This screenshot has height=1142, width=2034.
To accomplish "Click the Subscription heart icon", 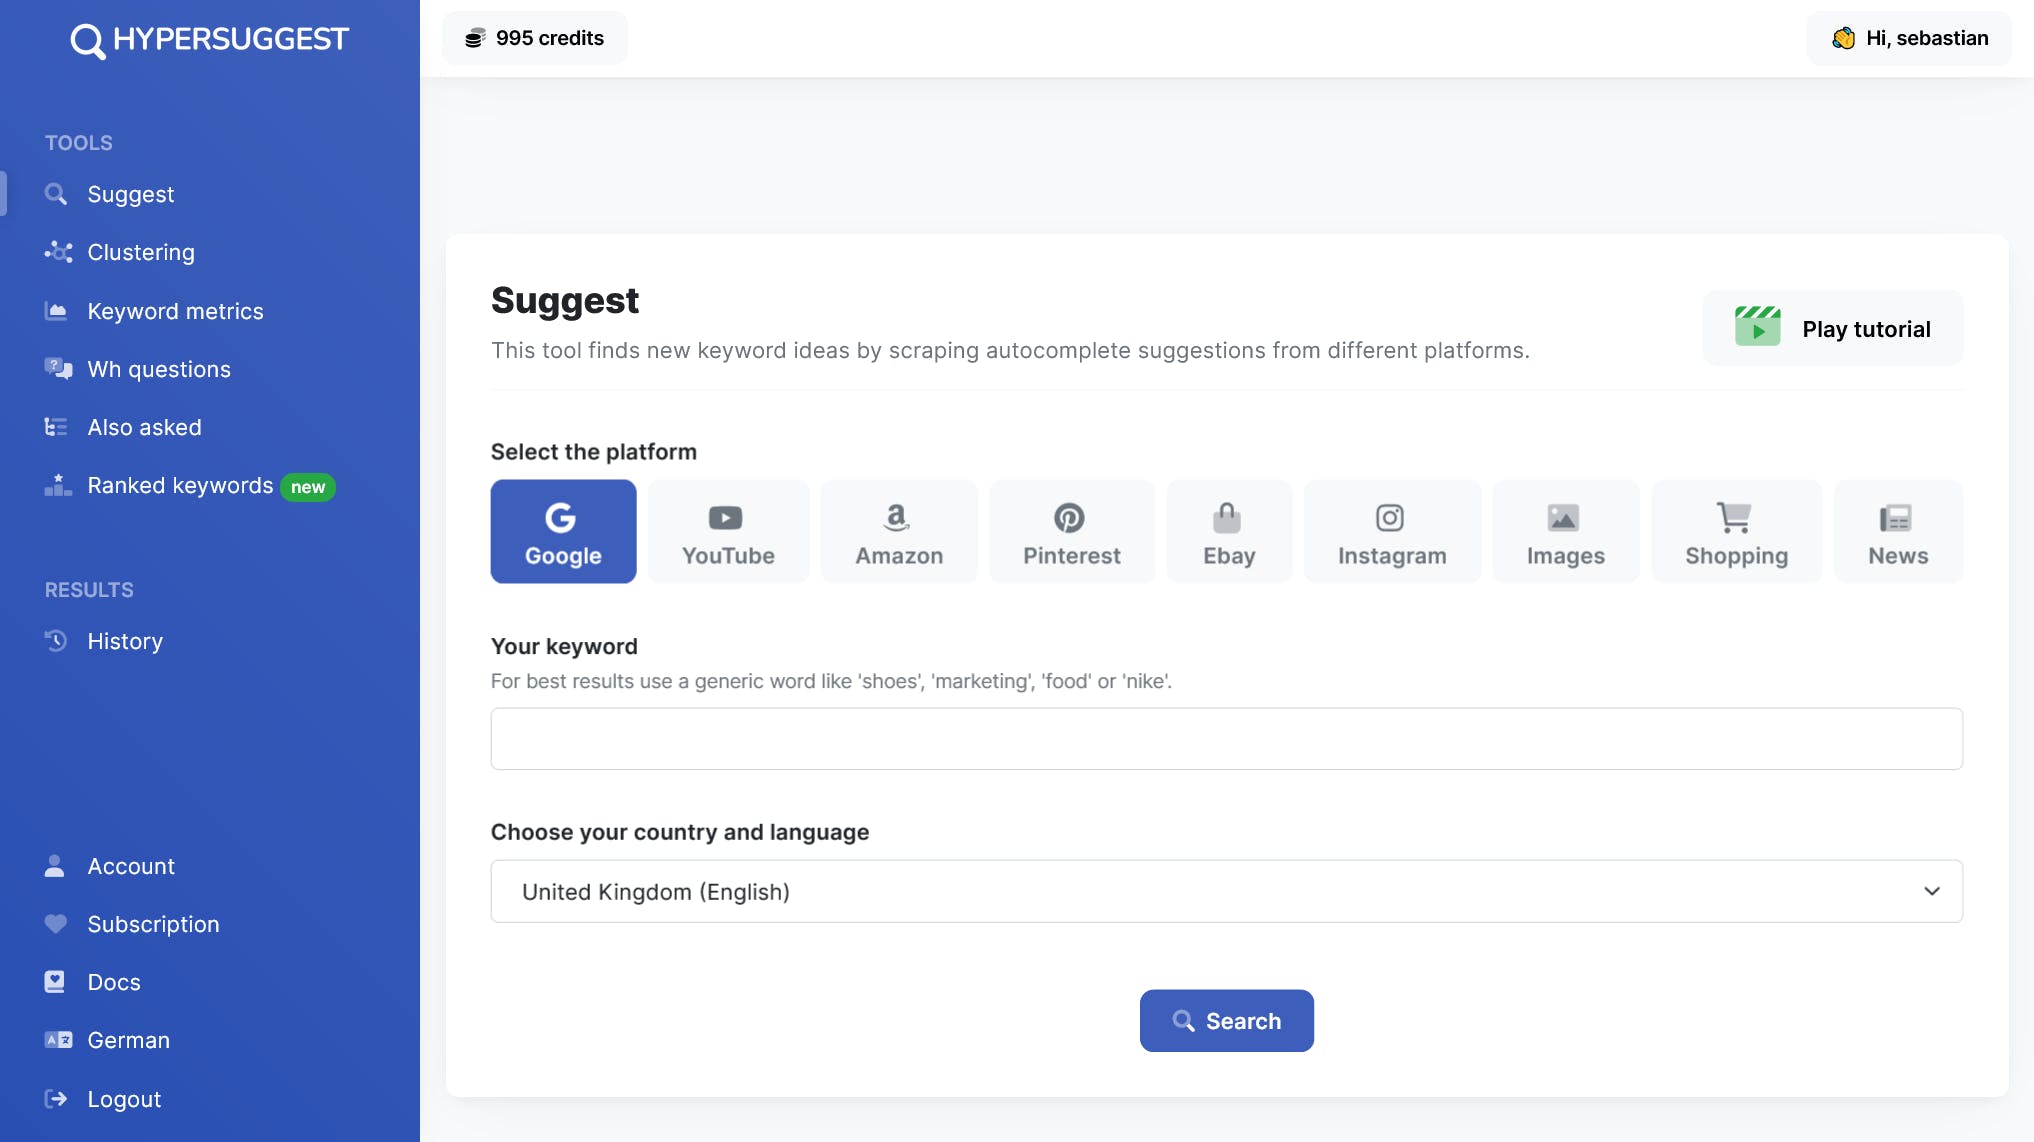I will pos(56,924).
